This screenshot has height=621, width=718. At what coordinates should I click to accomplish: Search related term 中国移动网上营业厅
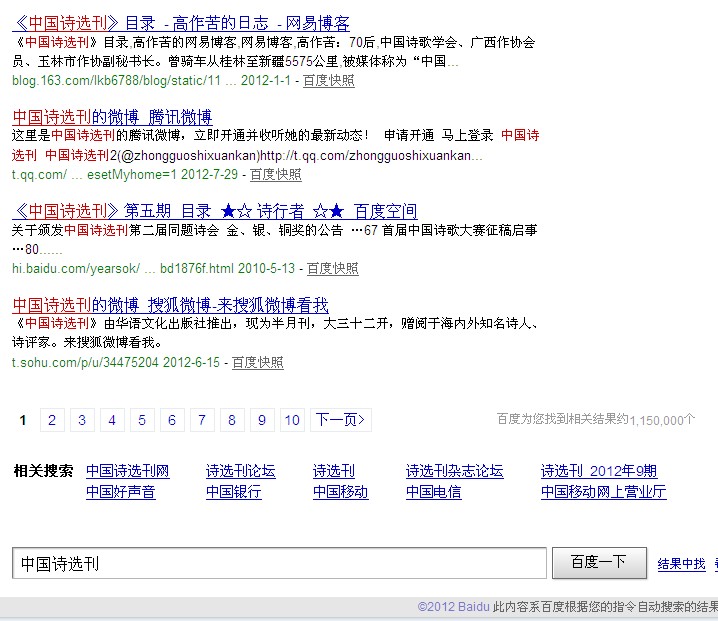(x=604, y=492)
